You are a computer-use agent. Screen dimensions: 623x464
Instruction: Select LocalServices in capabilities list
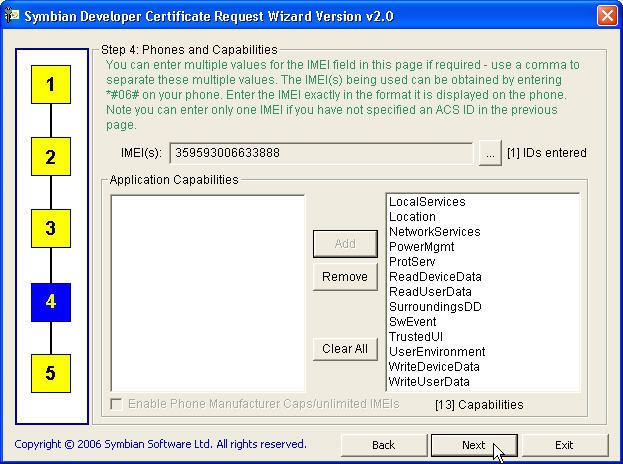[427, 202]
